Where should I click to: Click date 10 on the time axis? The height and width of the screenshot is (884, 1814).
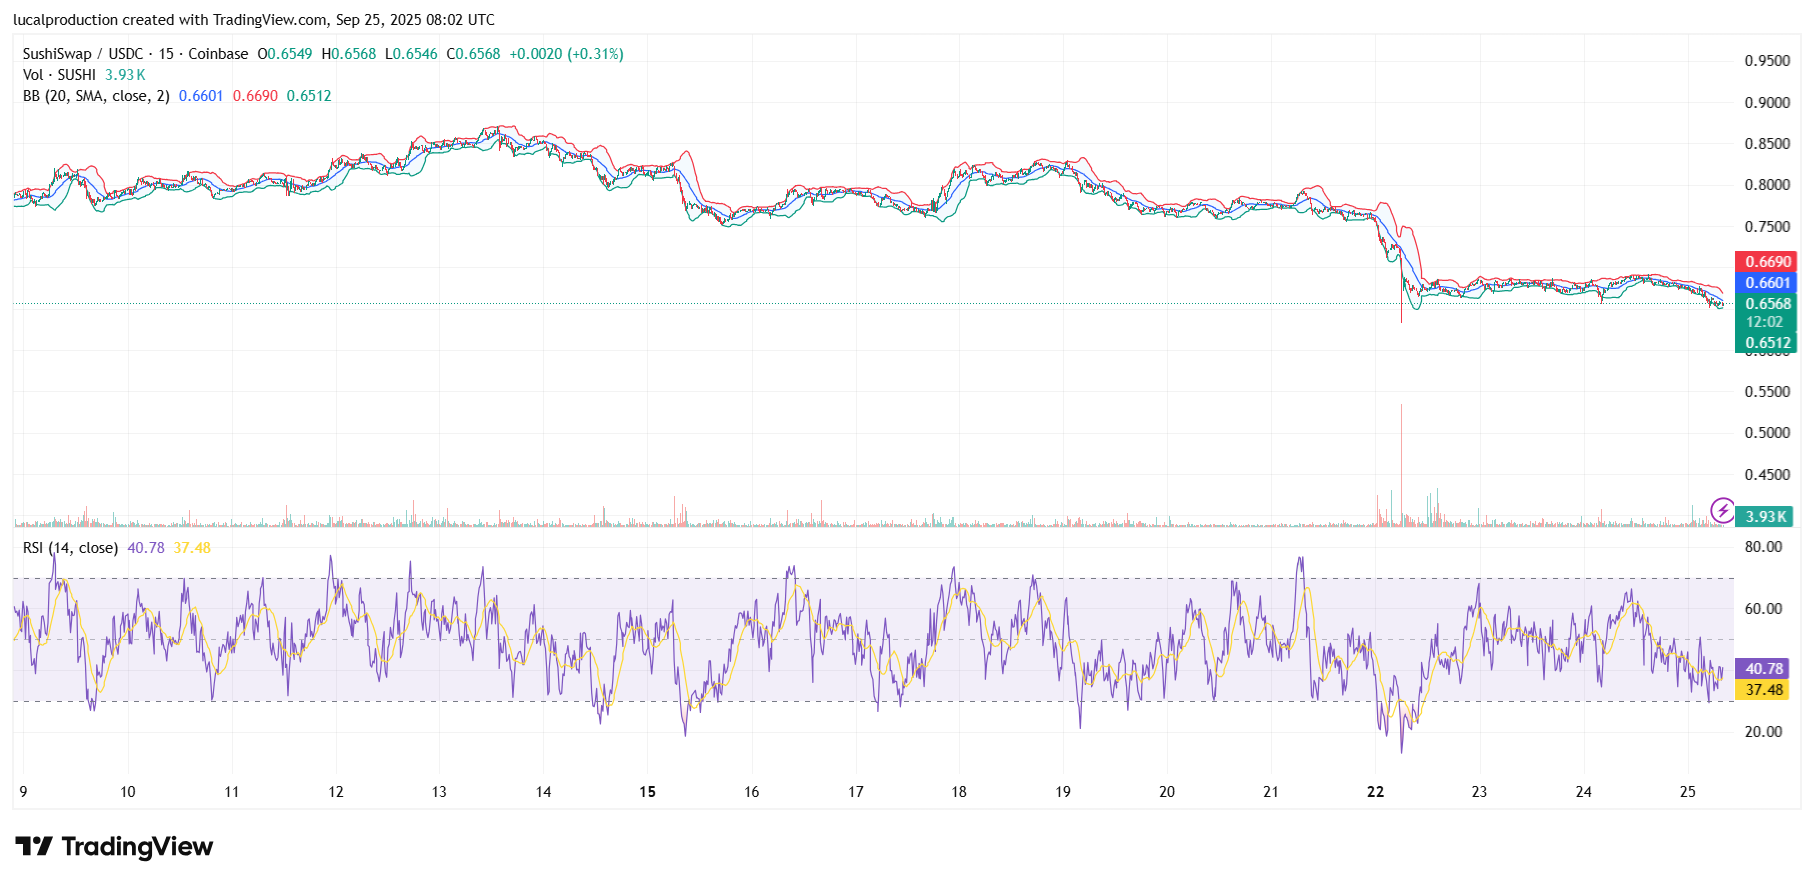(128, 792)
